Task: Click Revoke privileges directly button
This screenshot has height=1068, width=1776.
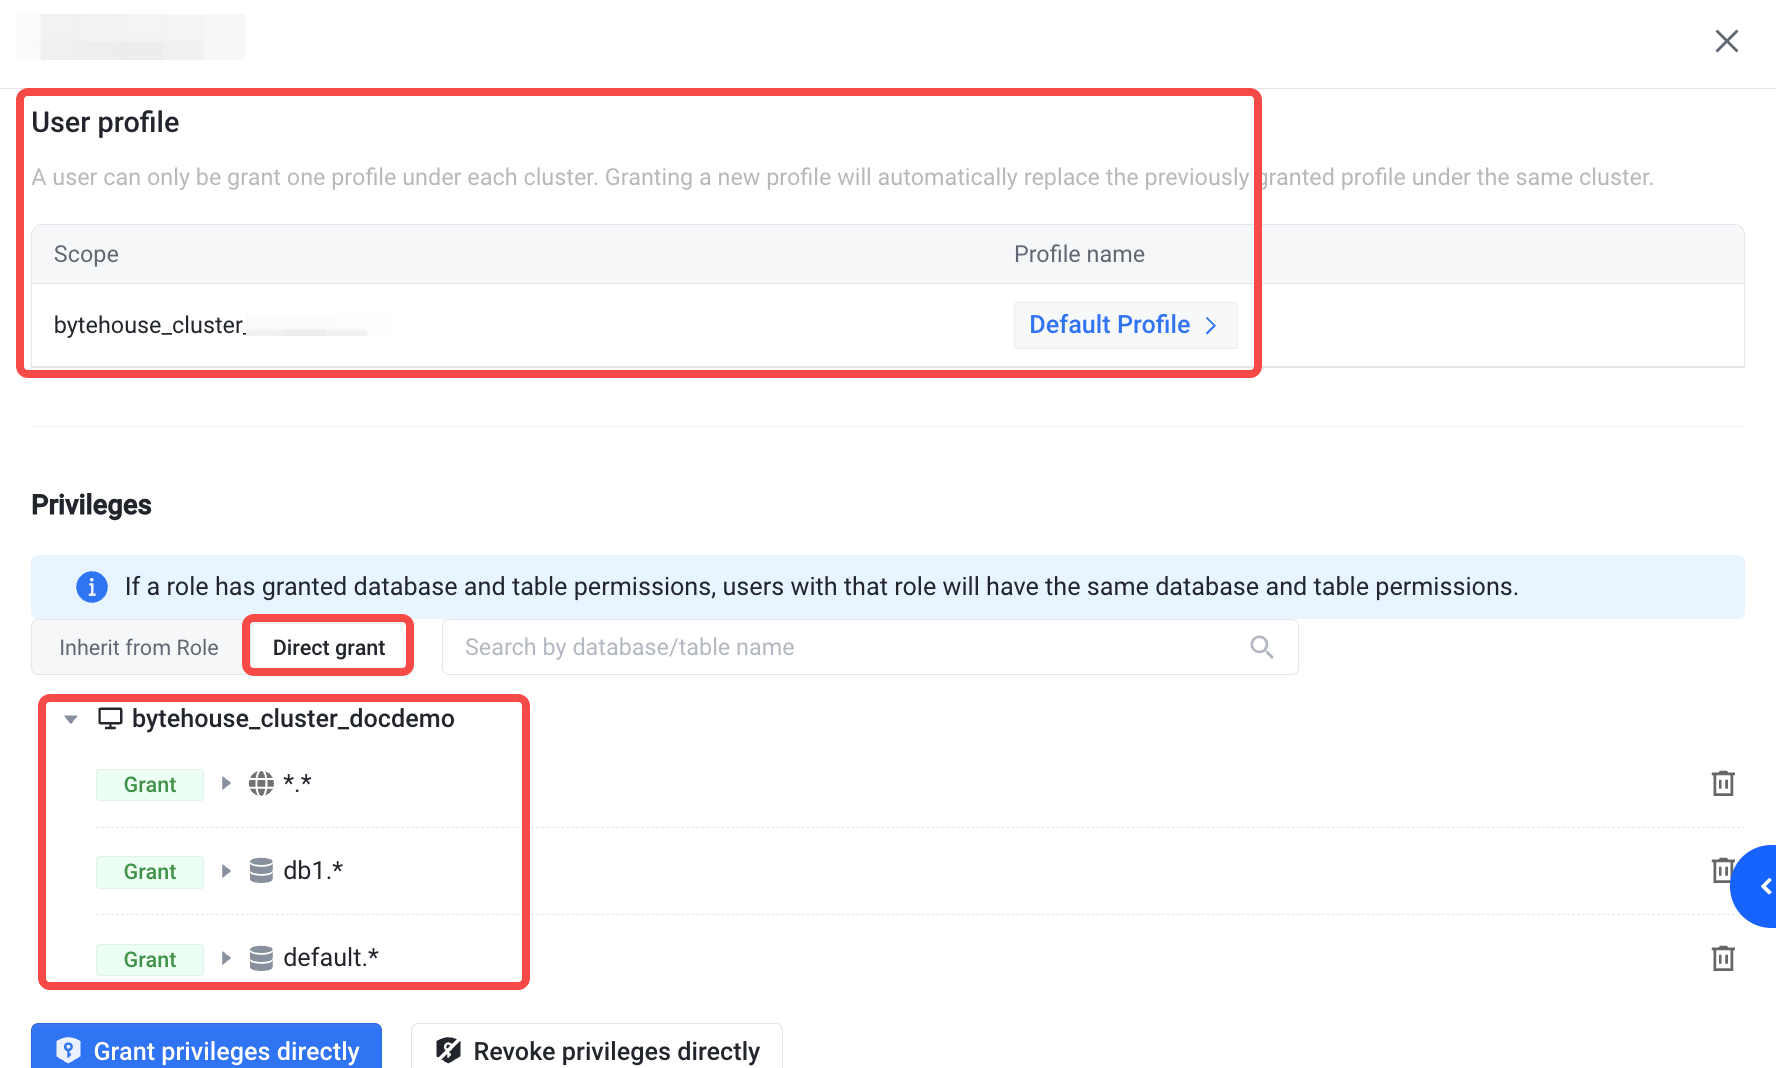Action: tap(597, 1050)
